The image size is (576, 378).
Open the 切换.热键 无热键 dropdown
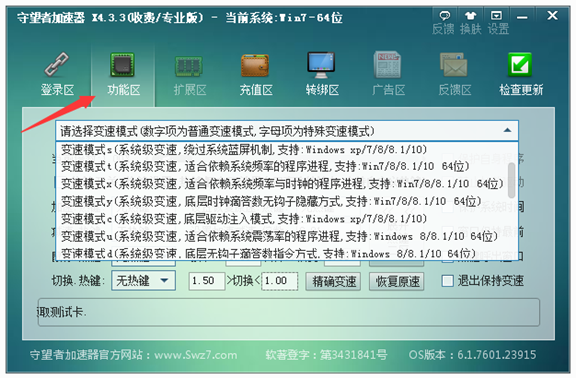click(144, 281)
